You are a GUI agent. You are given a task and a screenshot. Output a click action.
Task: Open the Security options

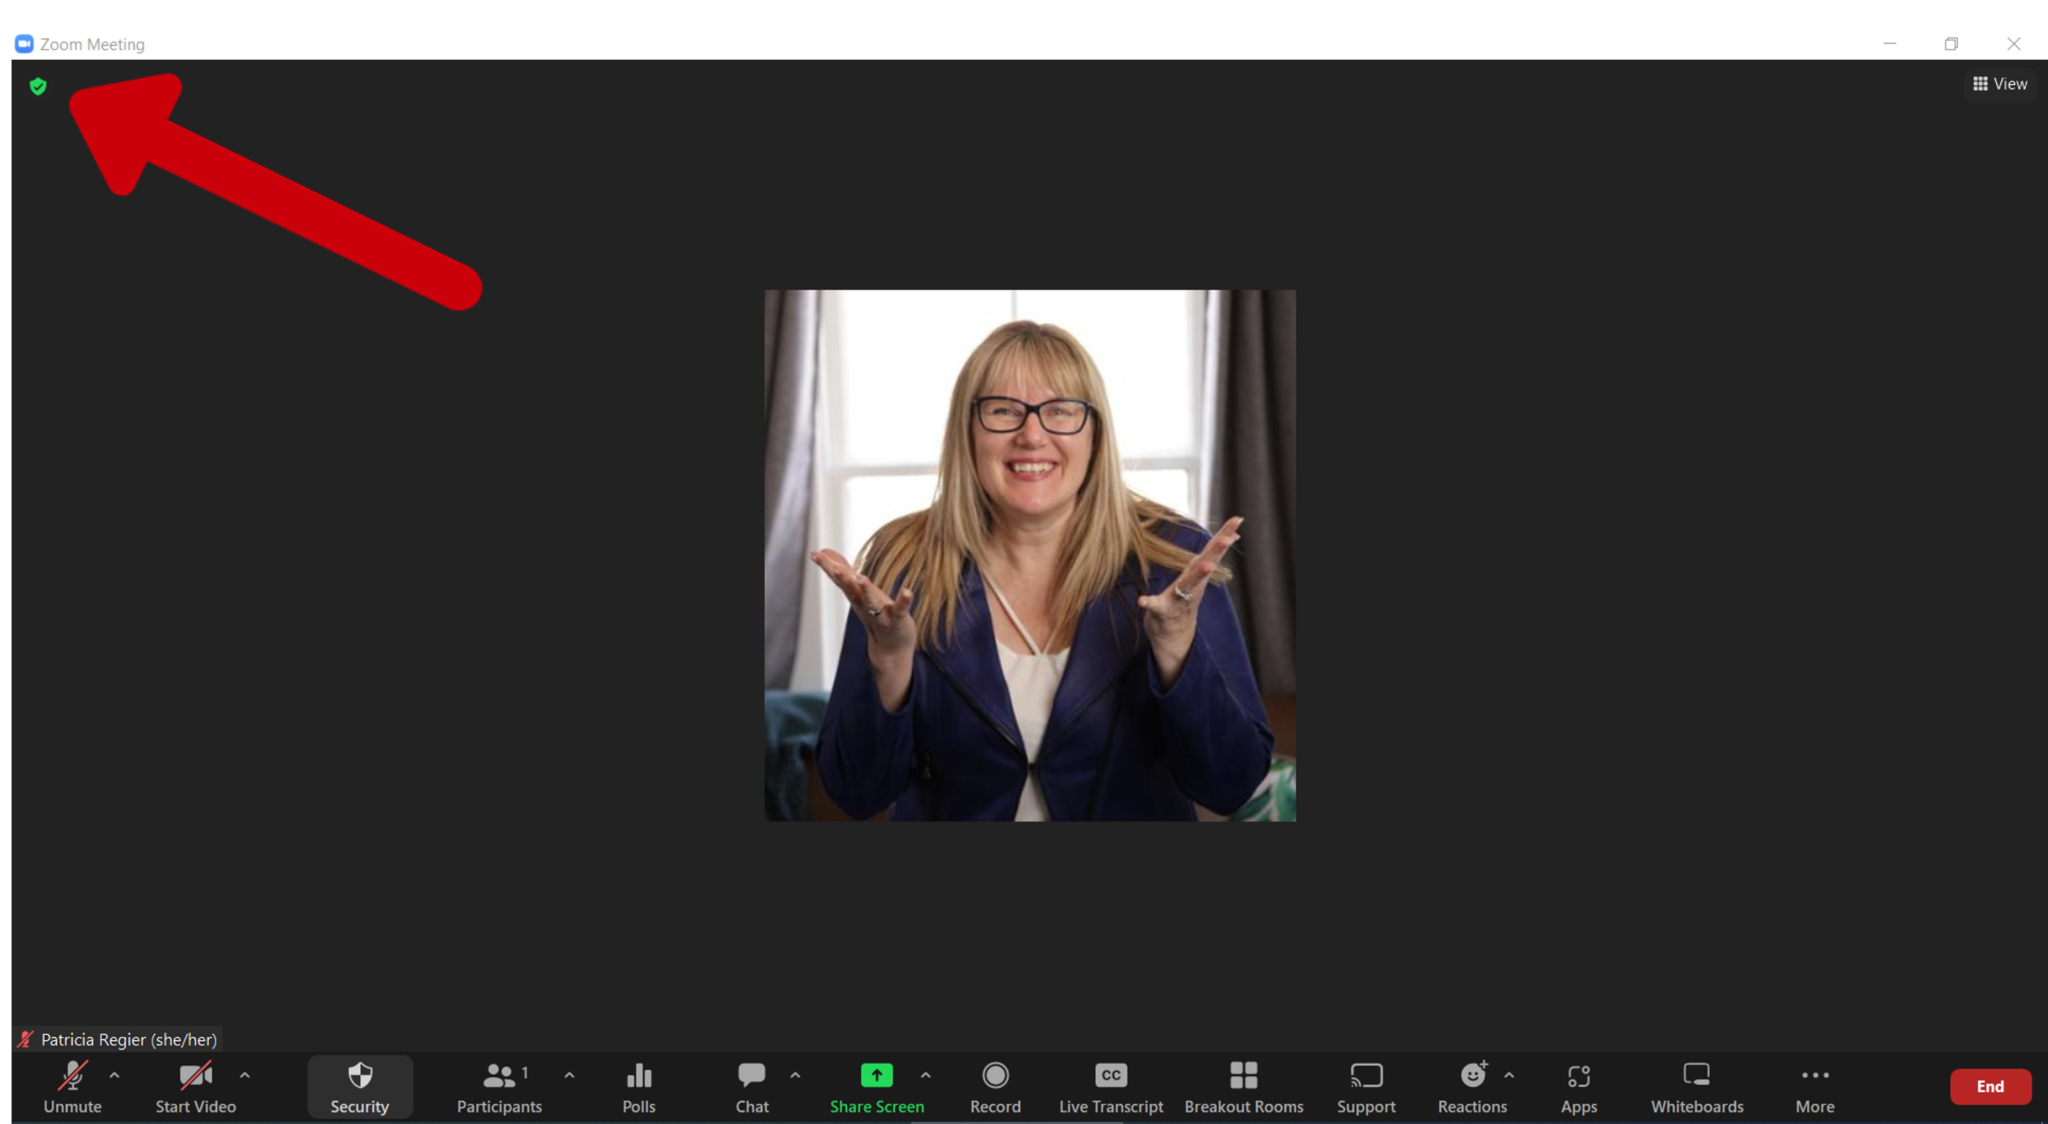[x=359, y=1086]
